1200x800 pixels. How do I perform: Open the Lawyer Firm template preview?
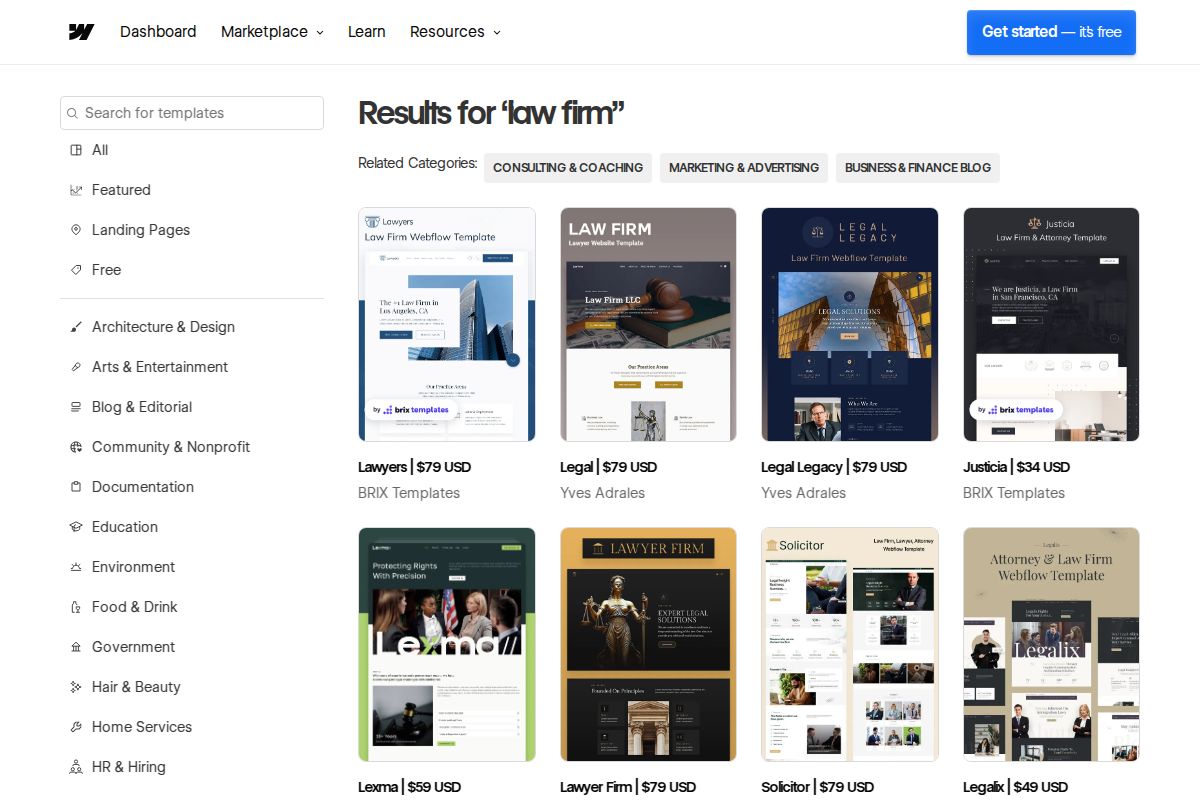coord(648,644)
